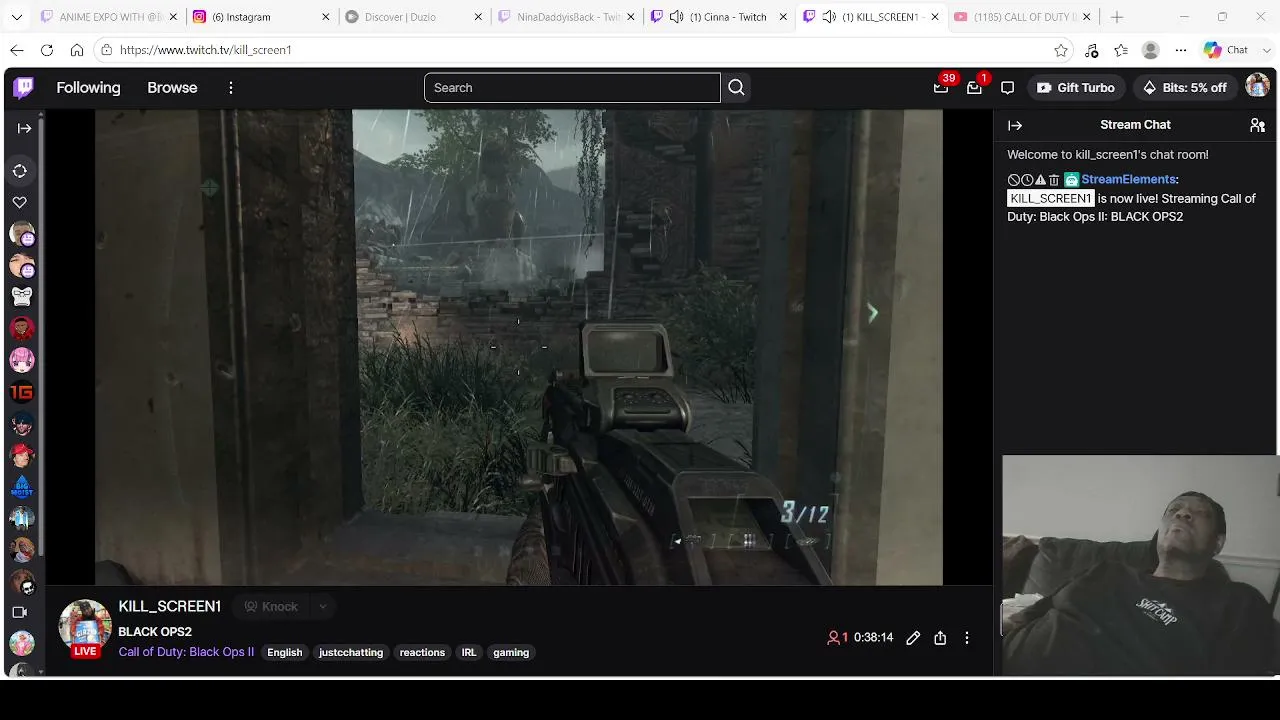Delete the StreamElements message with trash icon

coord(1054,180)
